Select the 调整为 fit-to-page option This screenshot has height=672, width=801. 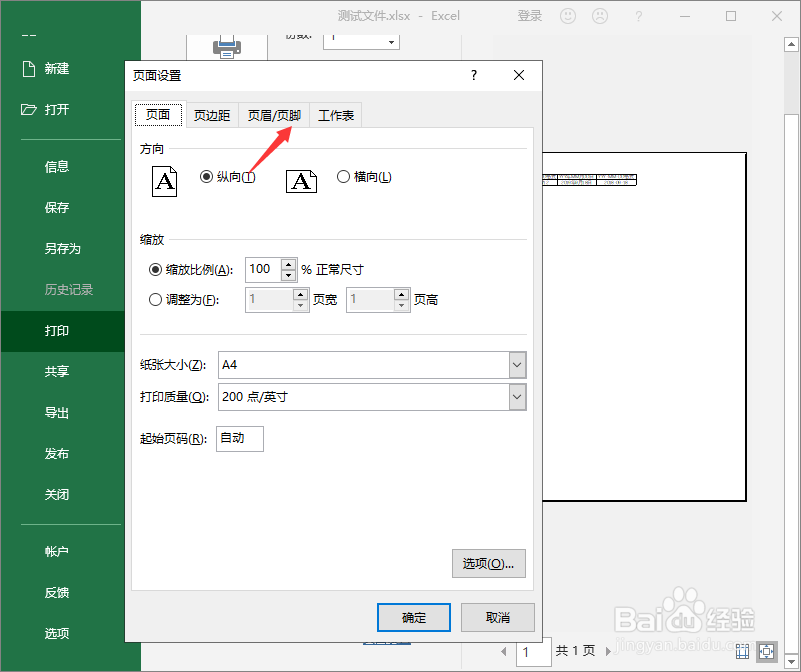(x=156, y=299)
